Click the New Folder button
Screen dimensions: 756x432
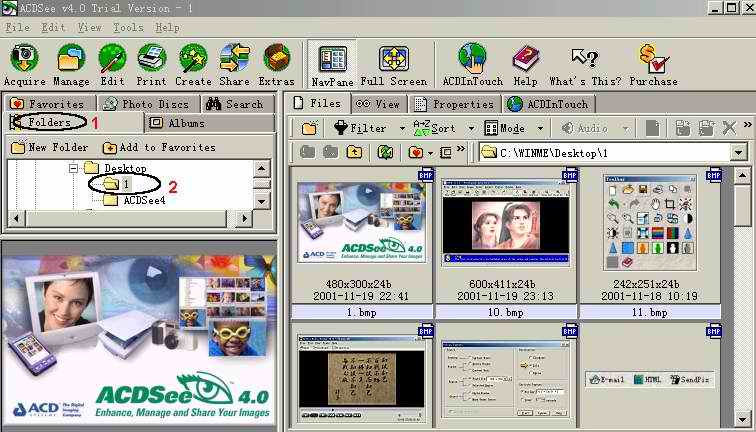click(x=50, y=147)
